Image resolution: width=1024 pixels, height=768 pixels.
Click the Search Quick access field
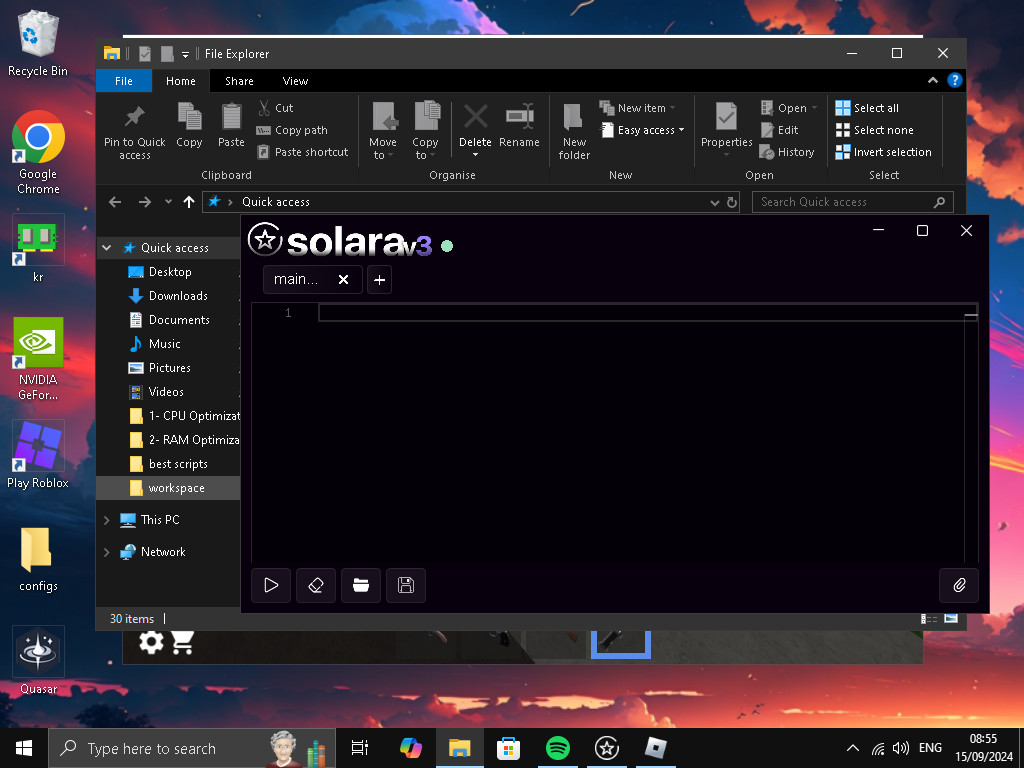[x=853, y=202]
